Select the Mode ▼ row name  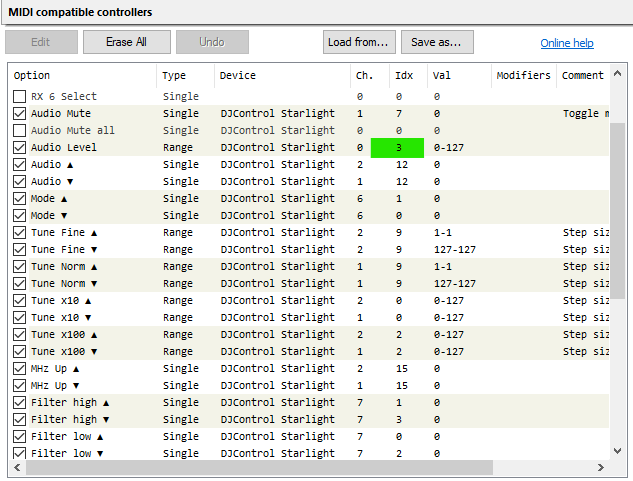[x=49, y=216]
